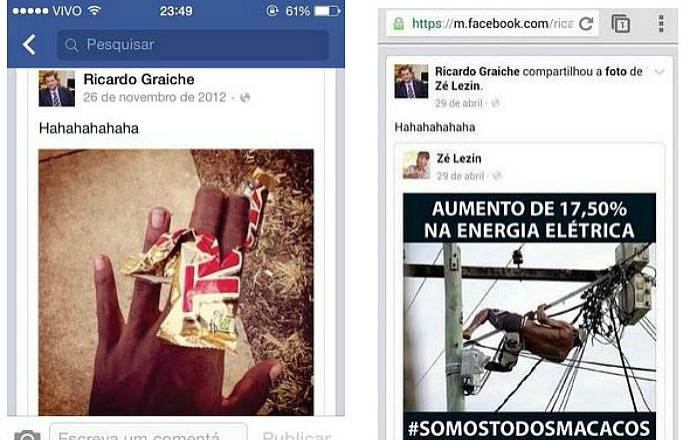This screenshot has width=690, height=440.
Task: Open the browser tabs switcher icon
Action: click(621, 24)
